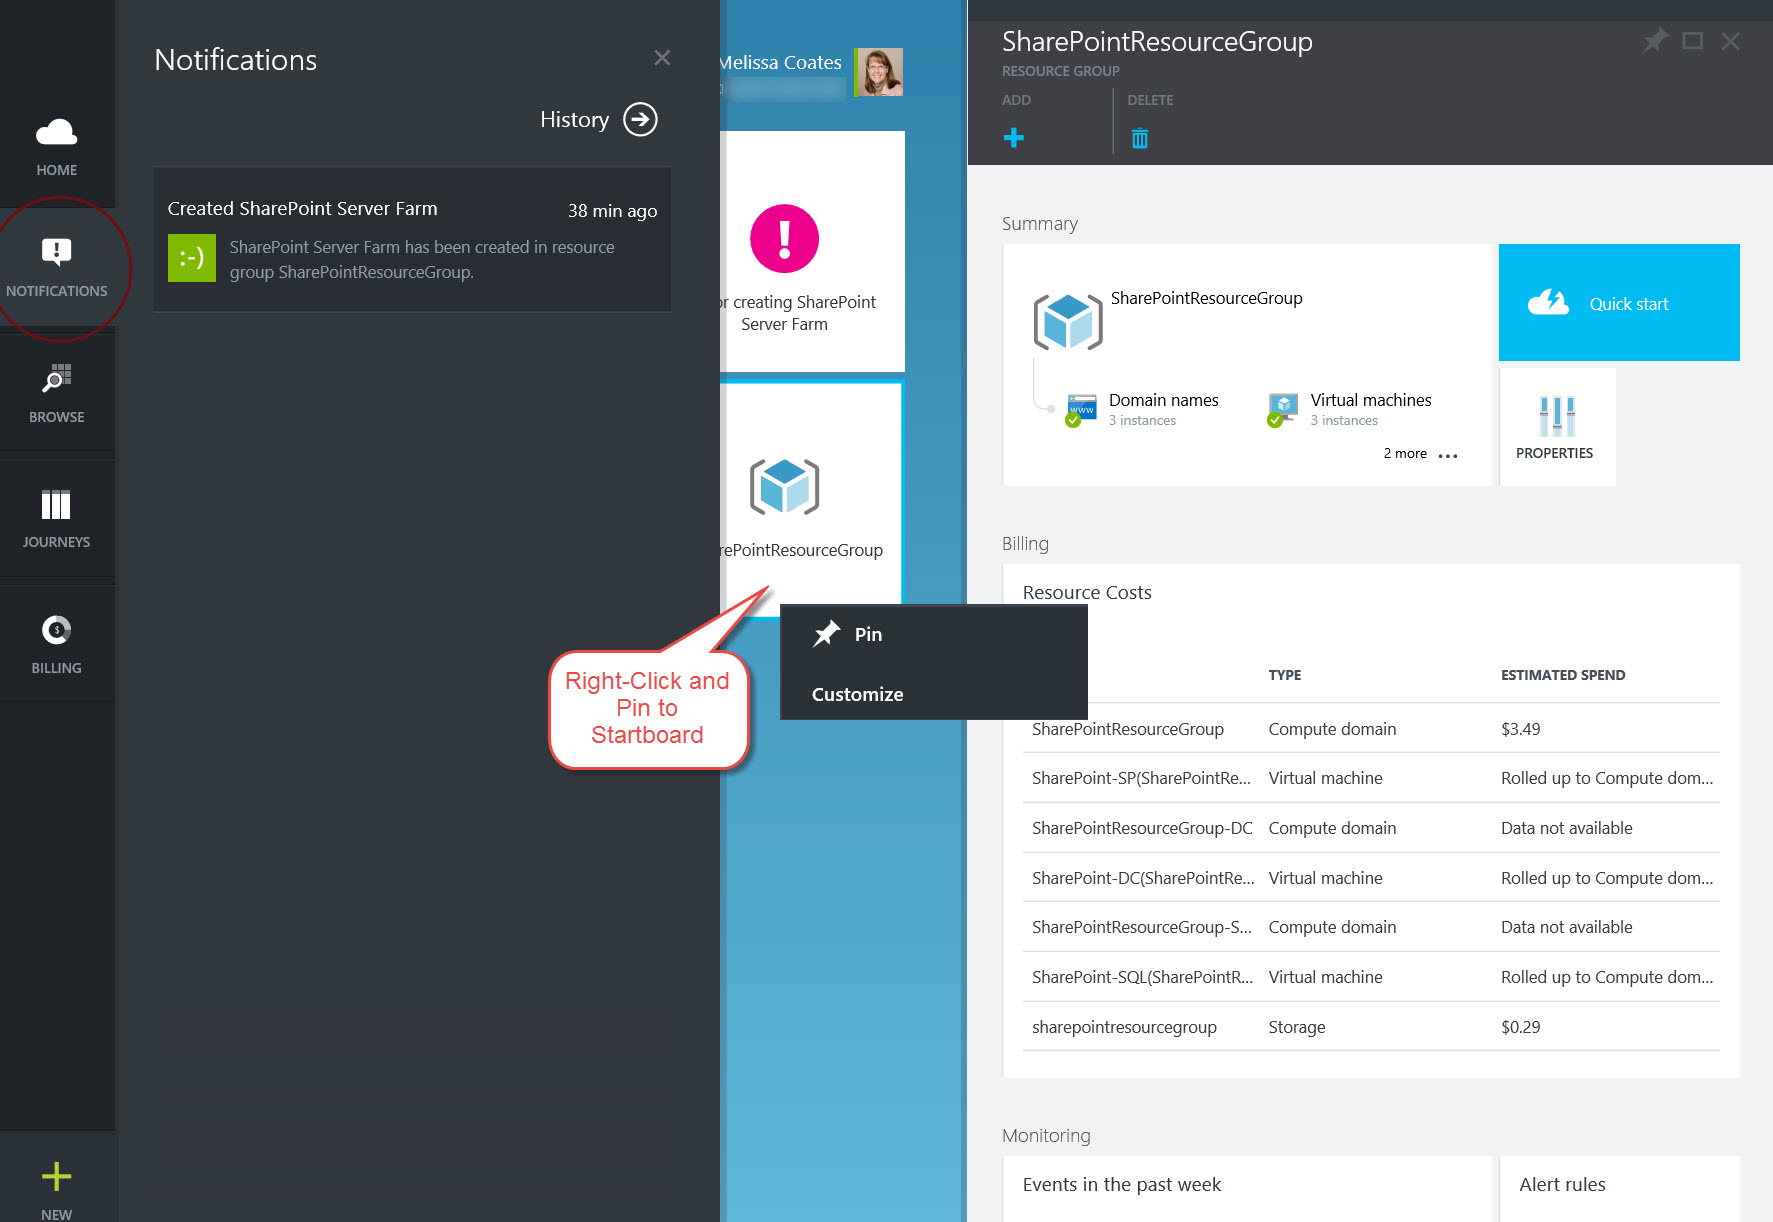
Task: Select SharePointResourceGroup Compute domain row
Action: click(1371, 729)
